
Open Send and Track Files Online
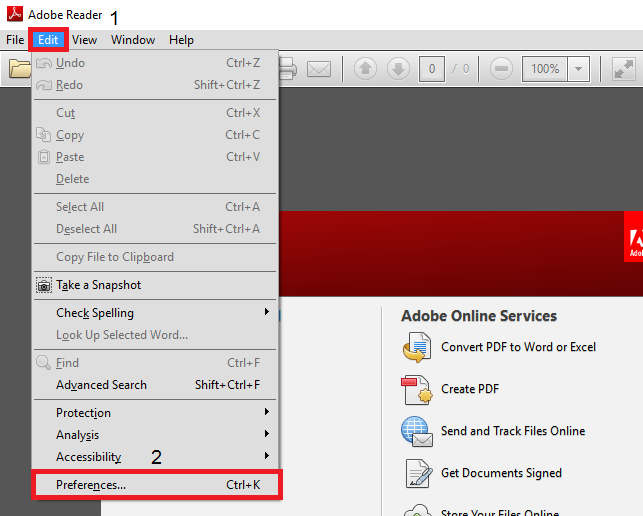click(513, 431)
